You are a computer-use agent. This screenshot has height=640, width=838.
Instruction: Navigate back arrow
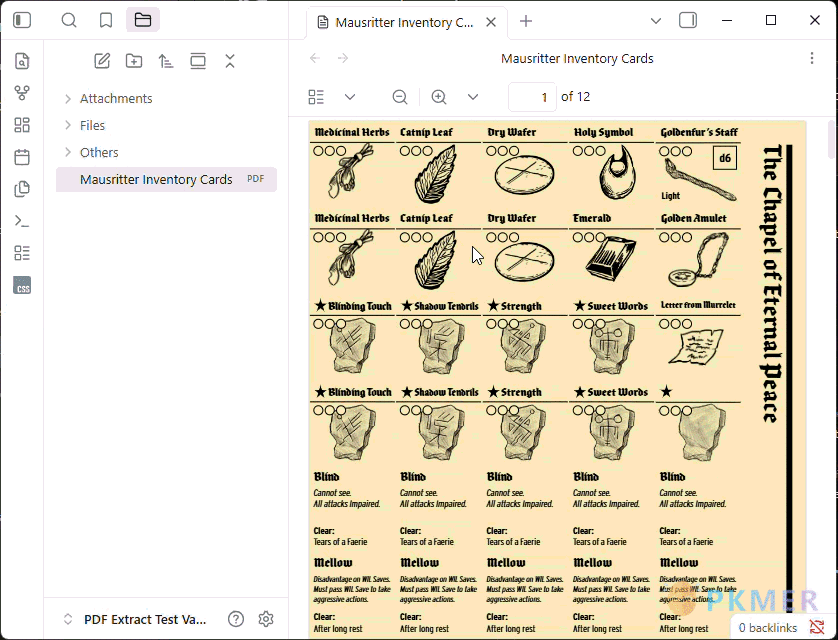point(315,58)
